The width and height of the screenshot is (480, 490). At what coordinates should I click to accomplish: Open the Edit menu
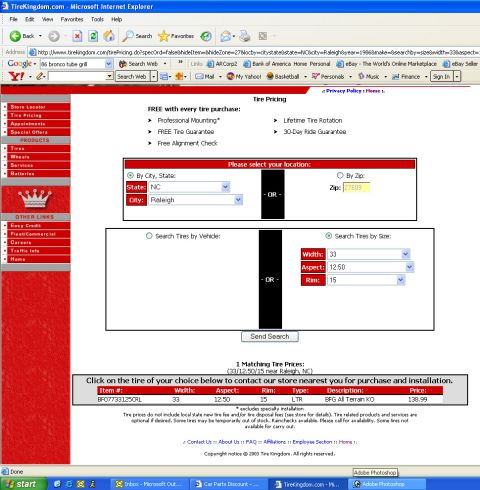[30, 19]
